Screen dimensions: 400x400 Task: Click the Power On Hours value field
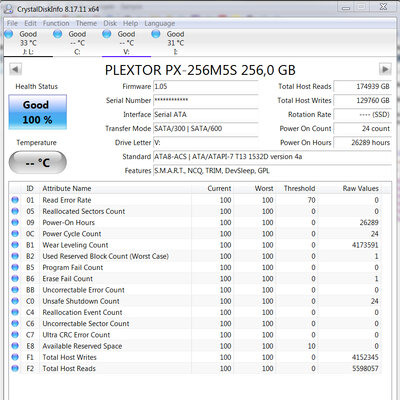[x=362, y=142]
